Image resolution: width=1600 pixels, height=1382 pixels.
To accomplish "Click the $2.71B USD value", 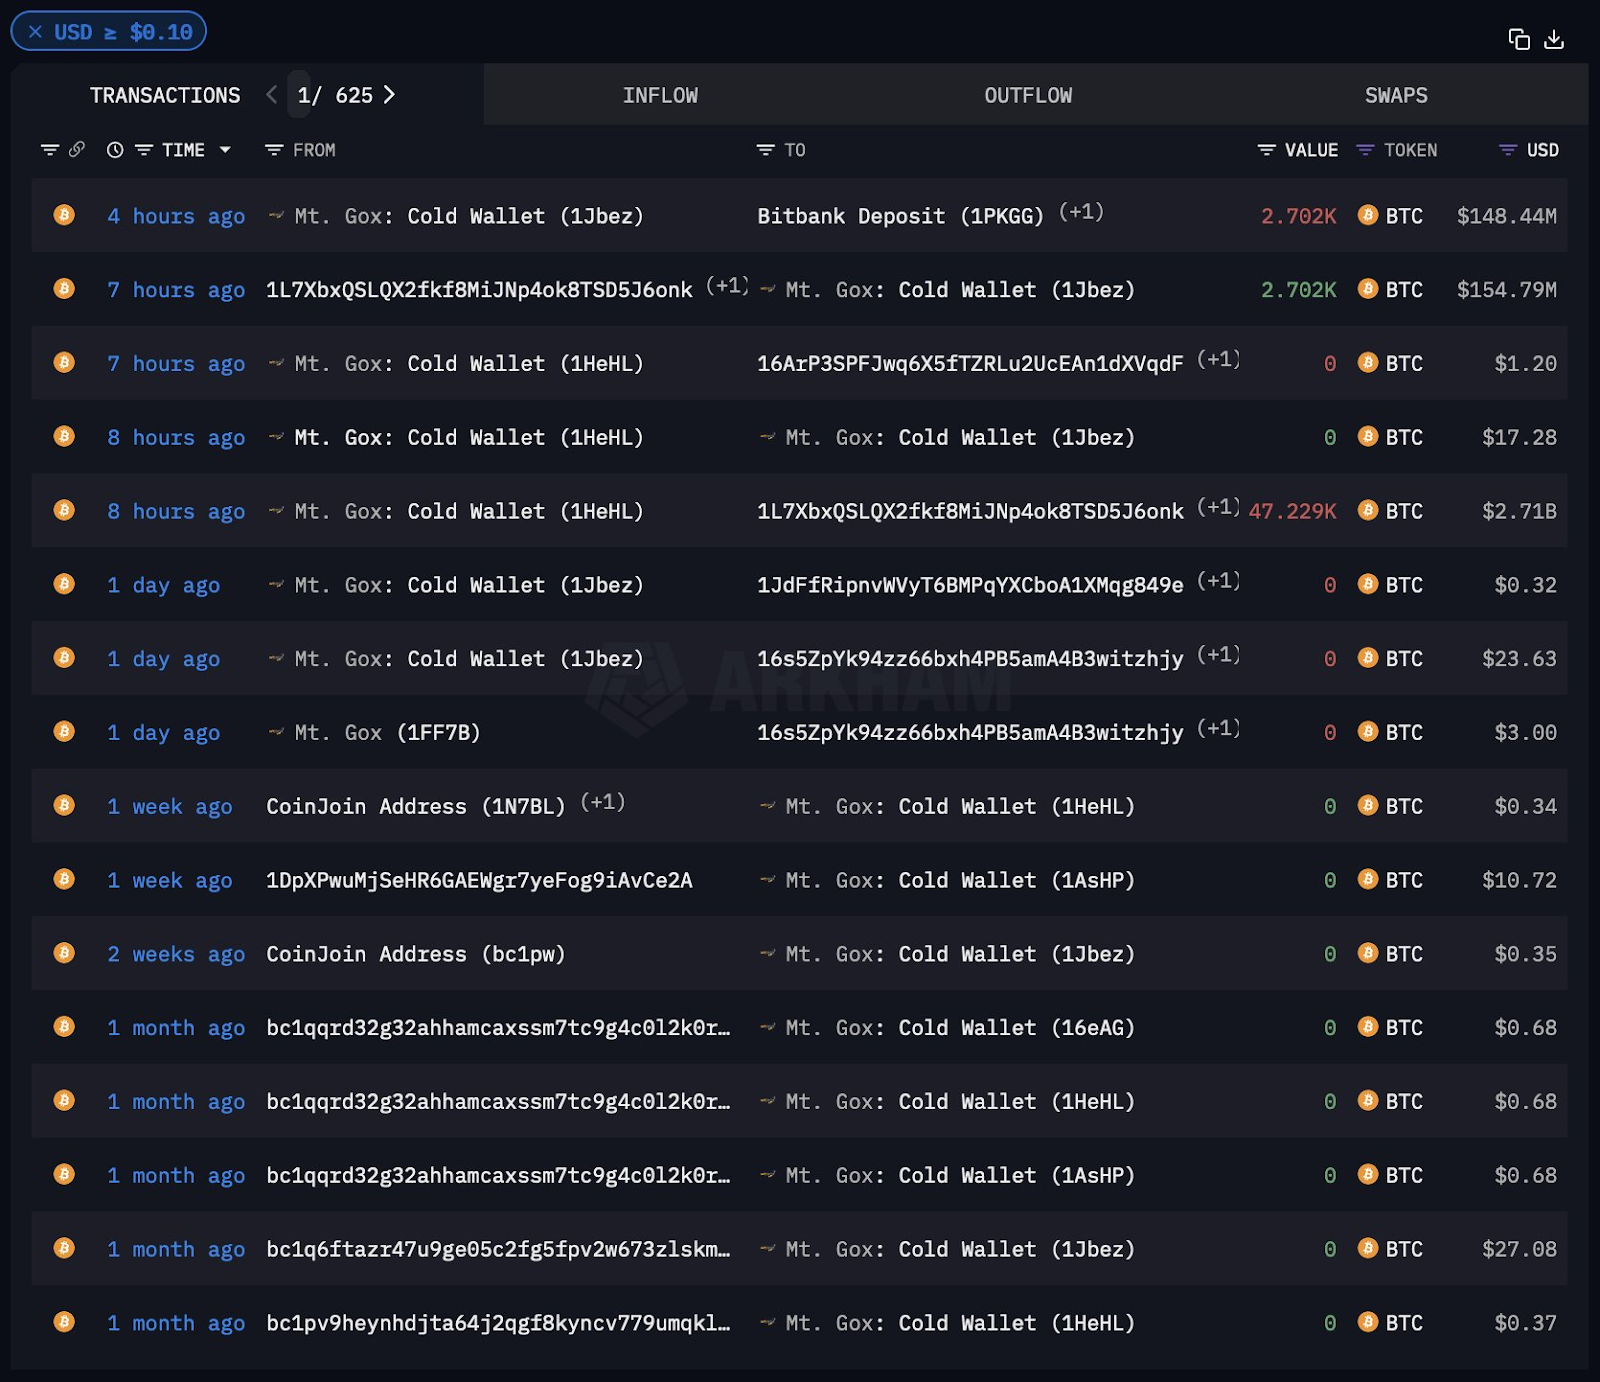I will click(x=1519, y=511).
